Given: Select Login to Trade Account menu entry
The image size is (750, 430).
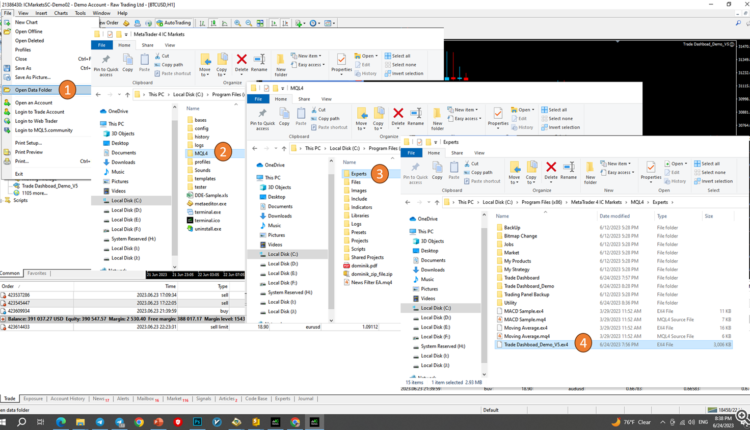Looking at the screenshot, I should point(40,112).
